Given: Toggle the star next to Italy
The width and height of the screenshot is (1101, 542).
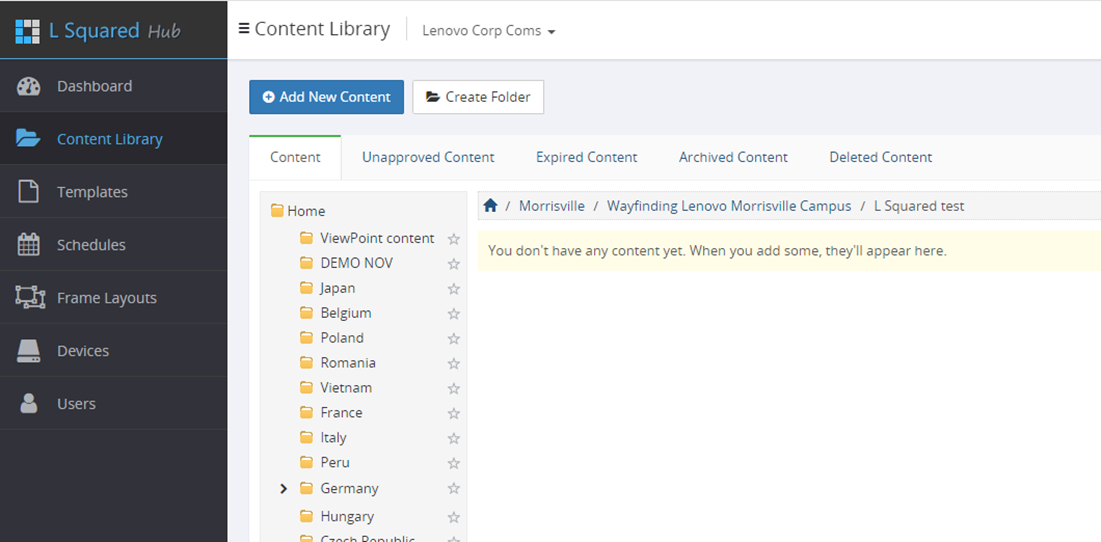Looking at the screenshot, I should tap(454, 438).
